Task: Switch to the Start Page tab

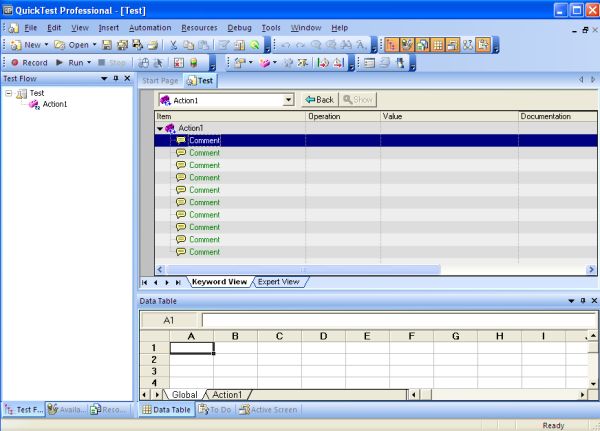Action: click(x=160, y=81)
